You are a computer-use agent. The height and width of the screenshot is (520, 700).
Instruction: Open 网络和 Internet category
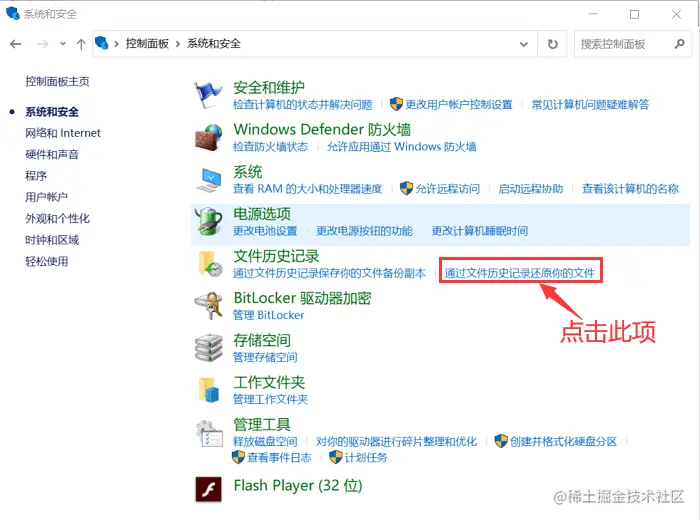point(63,133)
